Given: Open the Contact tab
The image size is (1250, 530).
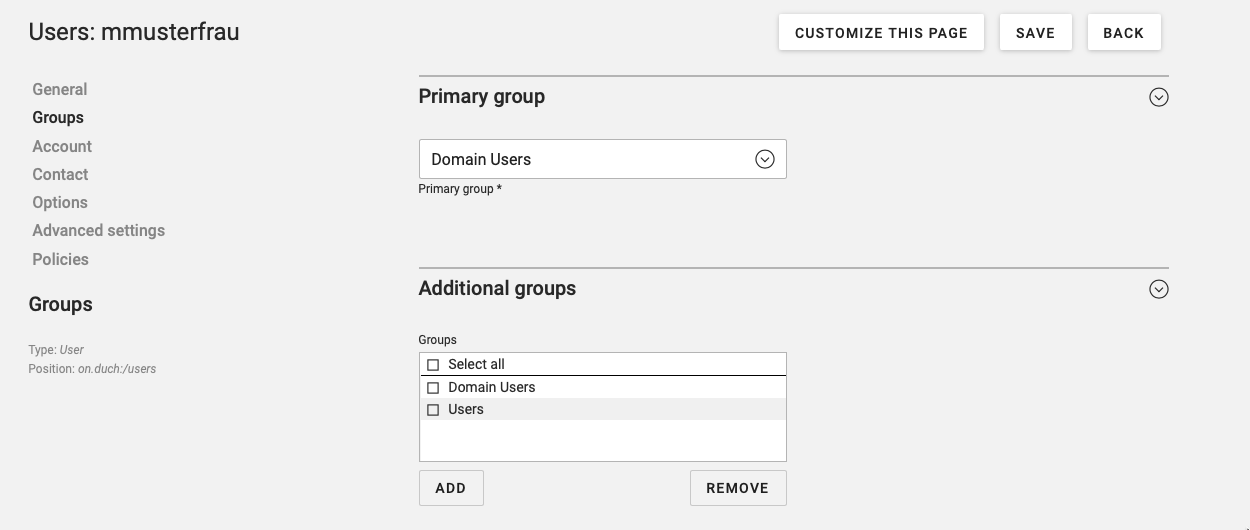Looking at the screenshot, I should tap(60, 174).
